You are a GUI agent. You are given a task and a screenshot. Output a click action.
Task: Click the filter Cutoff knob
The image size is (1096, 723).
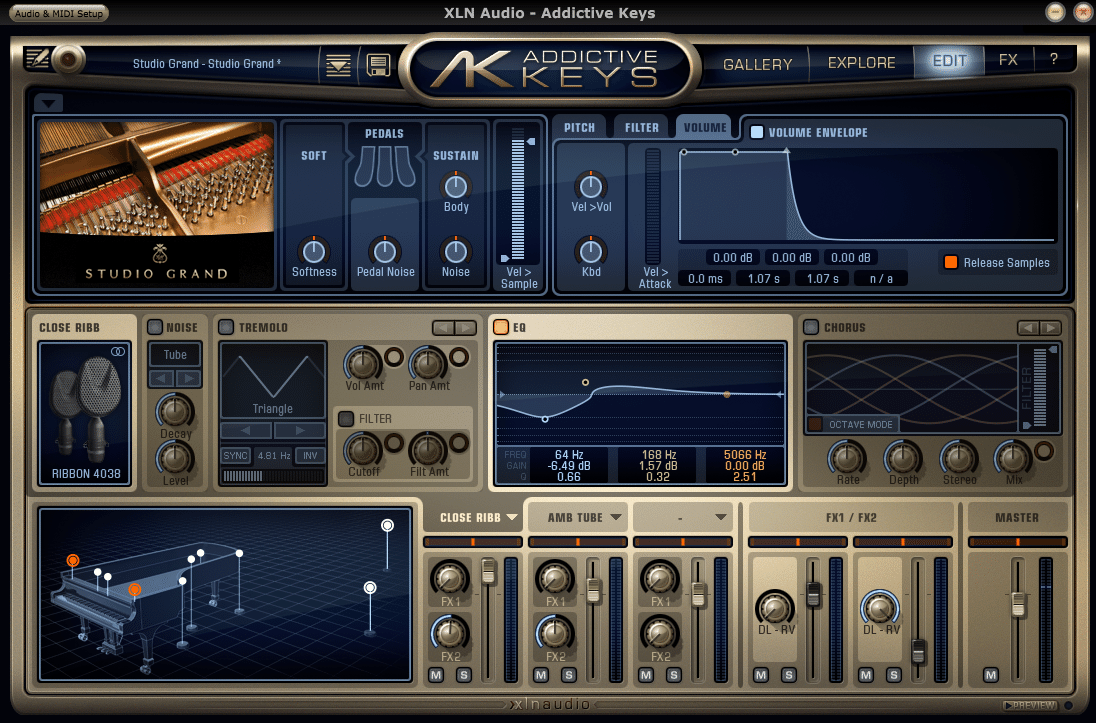click(x=362, y=450)
